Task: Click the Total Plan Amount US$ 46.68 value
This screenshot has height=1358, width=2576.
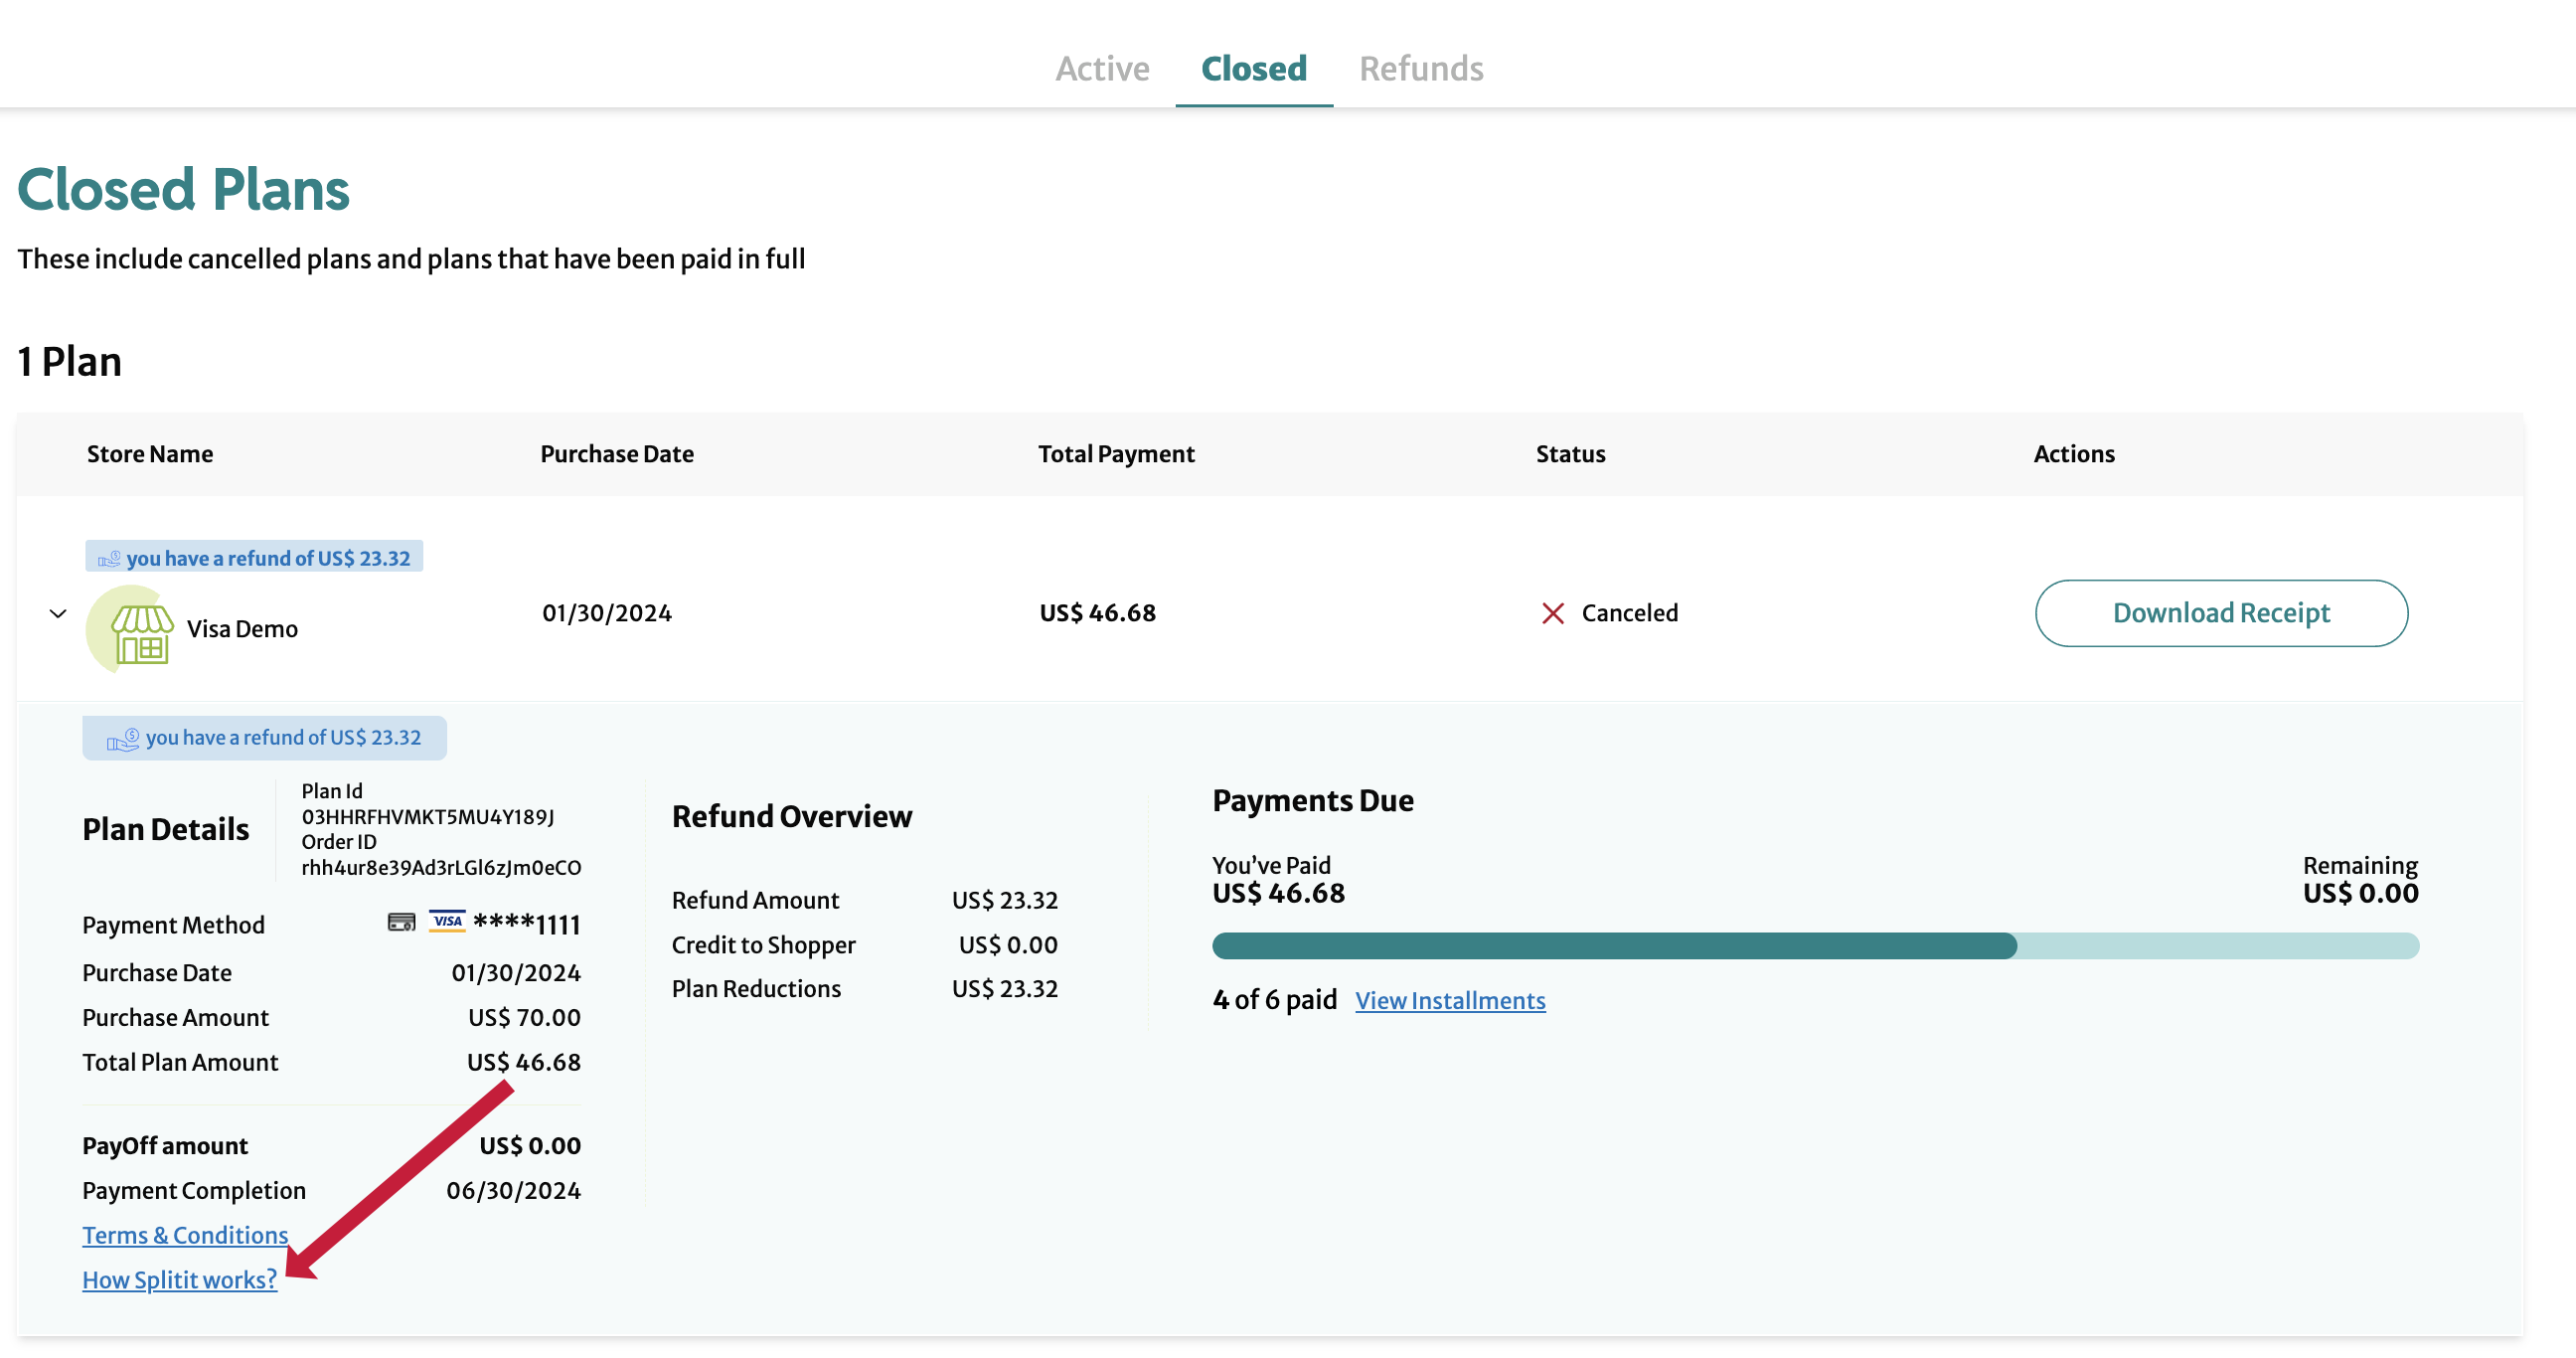Action: tap(524, 1063)
